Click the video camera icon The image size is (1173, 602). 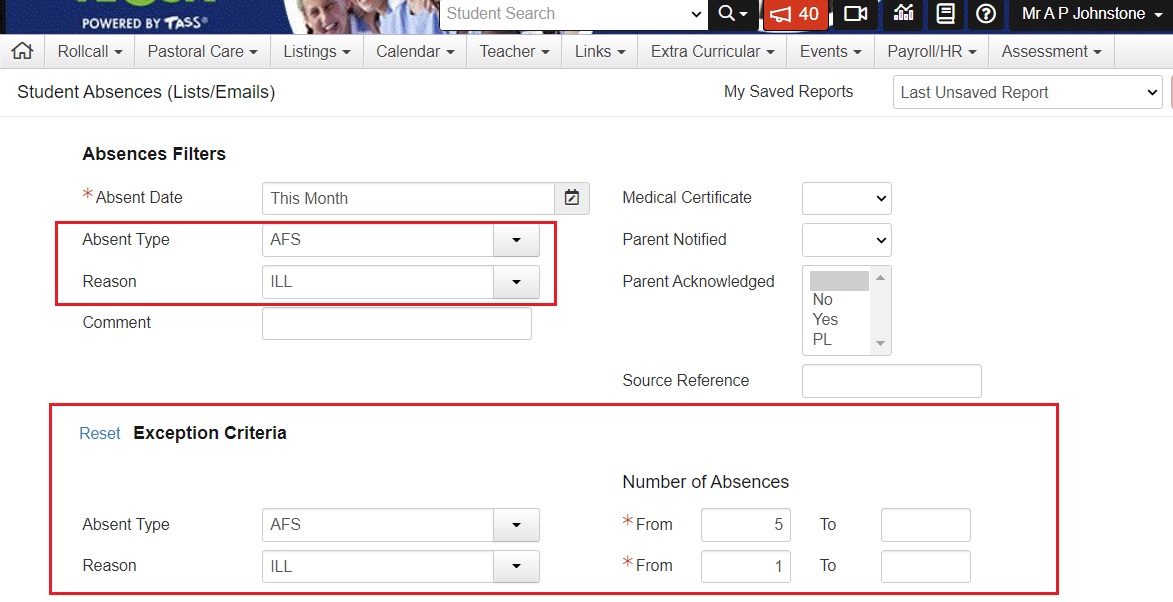[855, 14]
